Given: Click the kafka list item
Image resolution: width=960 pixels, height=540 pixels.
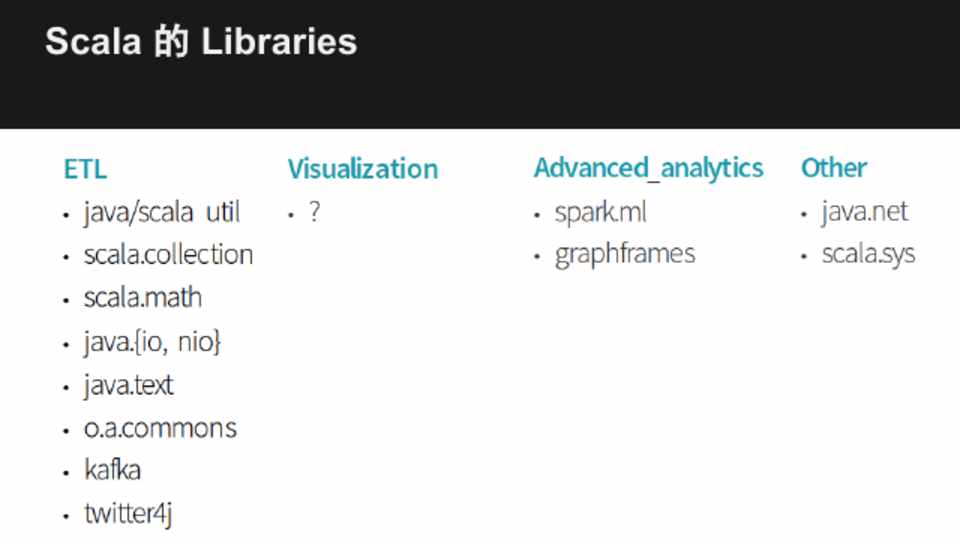Looking at the screenshot, I should click(x=112, y=471).
